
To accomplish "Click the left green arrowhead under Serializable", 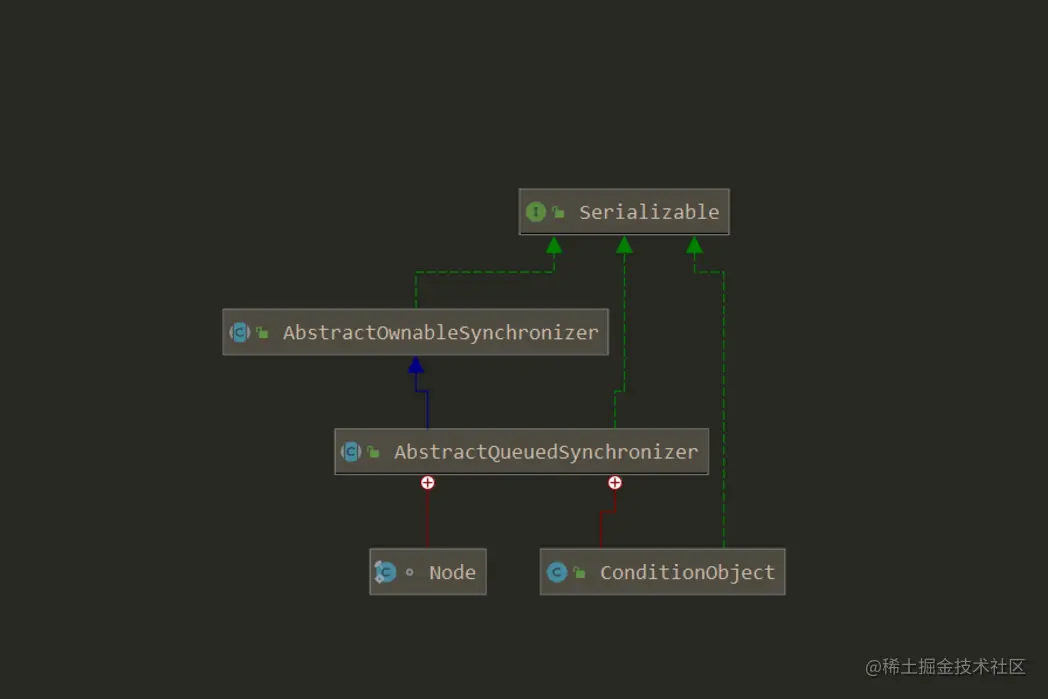I will pyautogui.click(x=554, y=245).
